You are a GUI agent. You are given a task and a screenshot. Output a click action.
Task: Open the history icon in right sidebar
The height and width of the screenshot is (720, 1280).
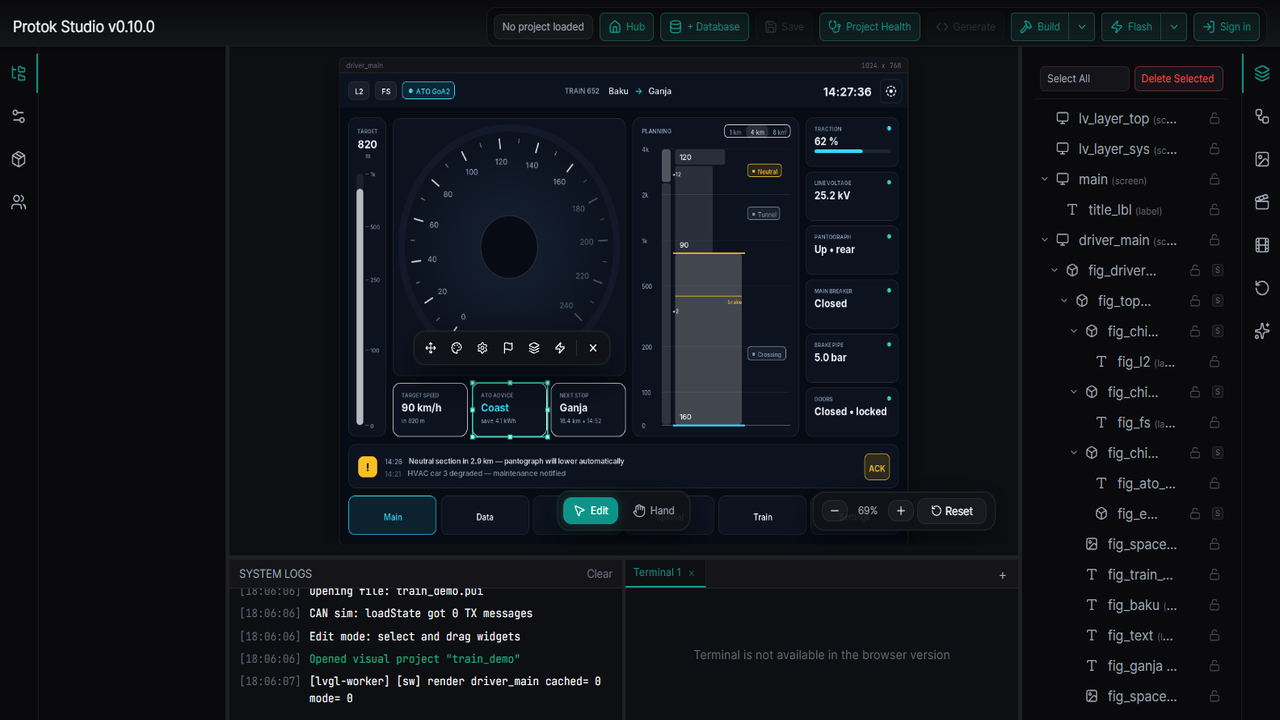point(1262,288)
